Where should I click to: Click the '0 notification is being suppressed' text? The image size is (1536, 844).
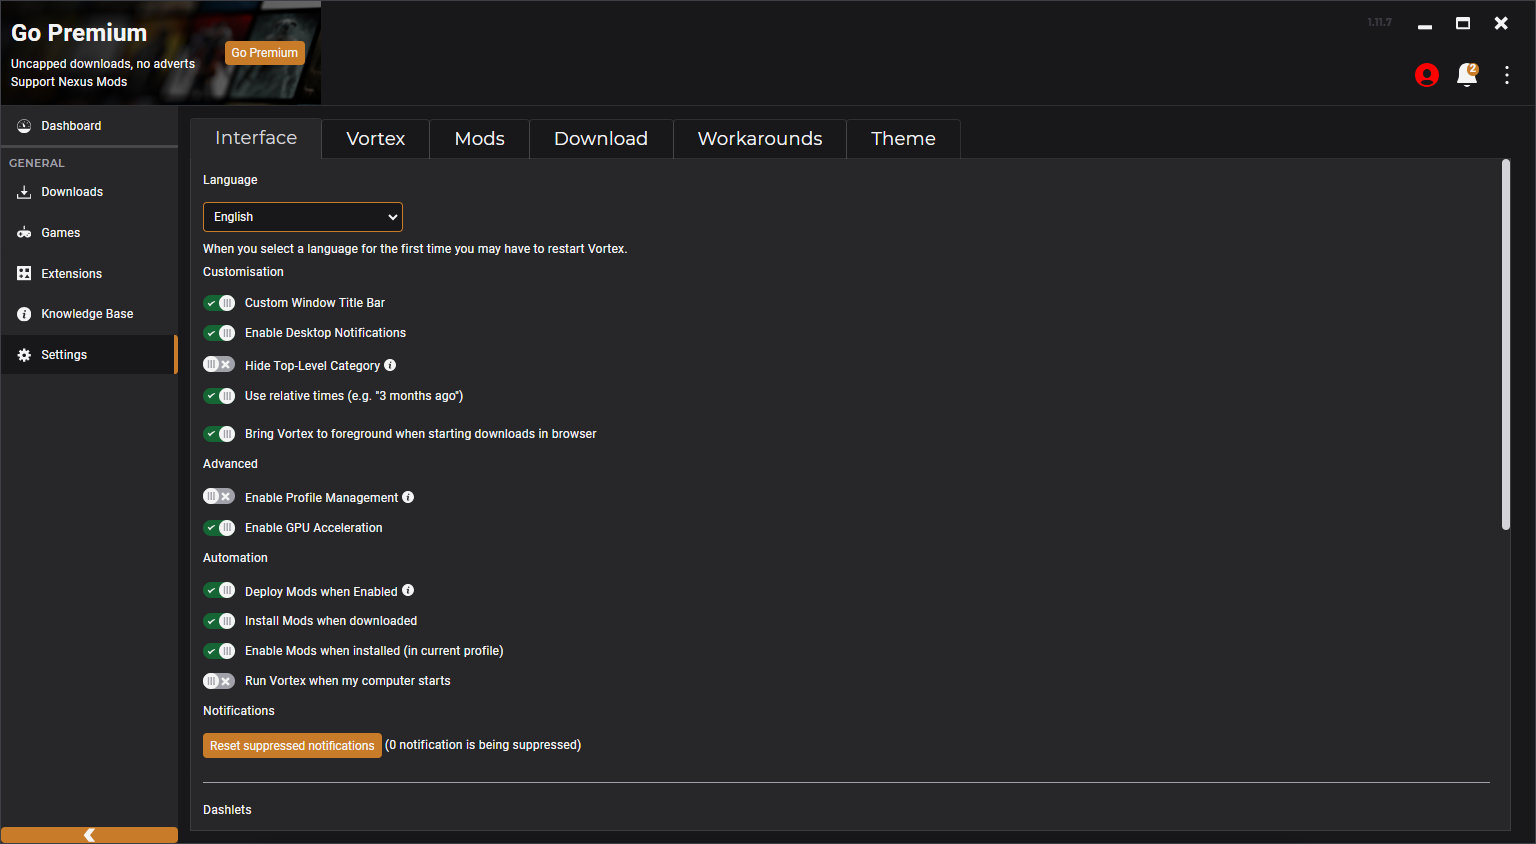pyautogui.click(x=483, y=745)
